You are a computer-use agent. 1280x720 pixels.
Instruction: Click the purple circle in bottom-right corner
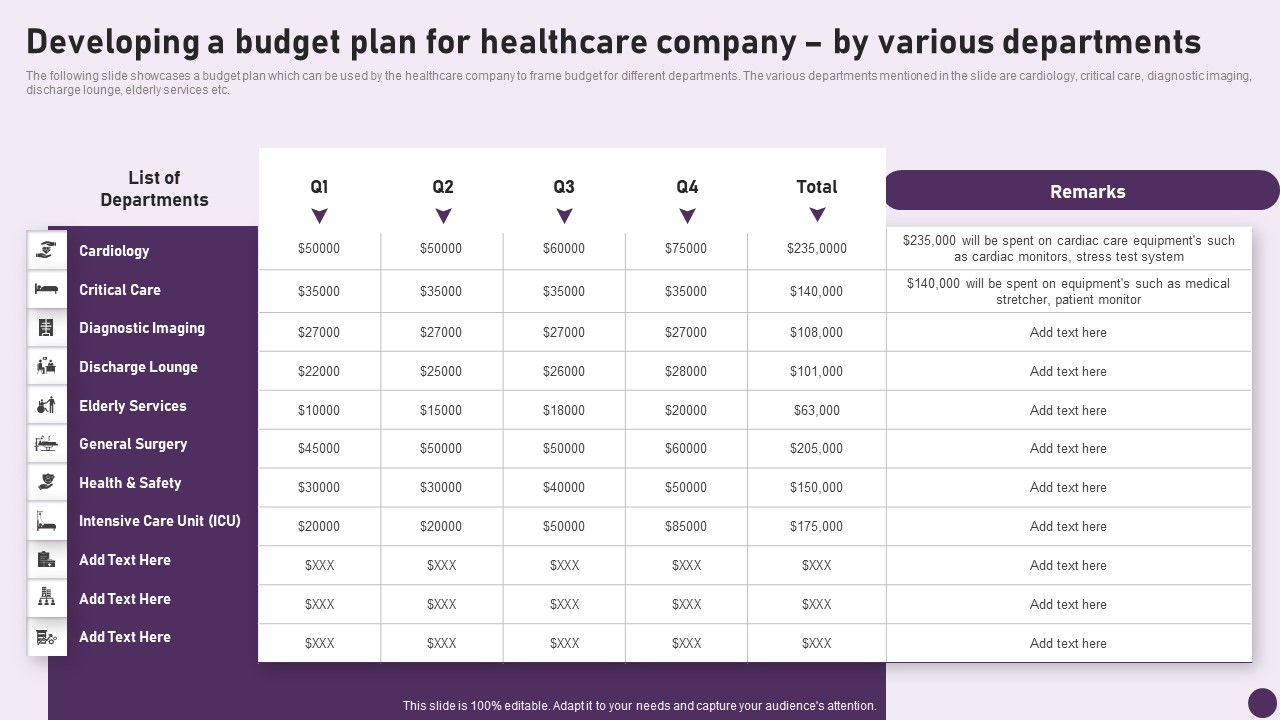point(1263,702)
